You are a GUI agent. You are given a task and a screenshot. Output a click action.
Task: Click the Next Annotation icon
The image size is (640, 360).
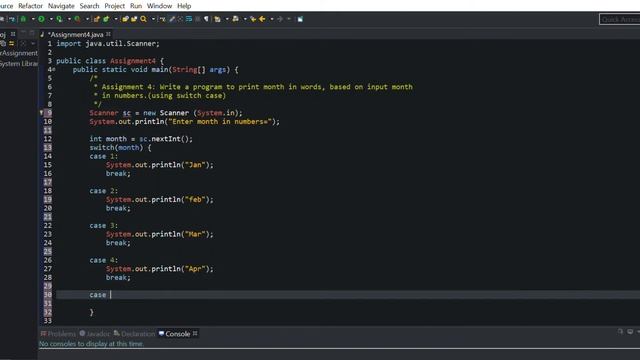click(x=217, y=19)
